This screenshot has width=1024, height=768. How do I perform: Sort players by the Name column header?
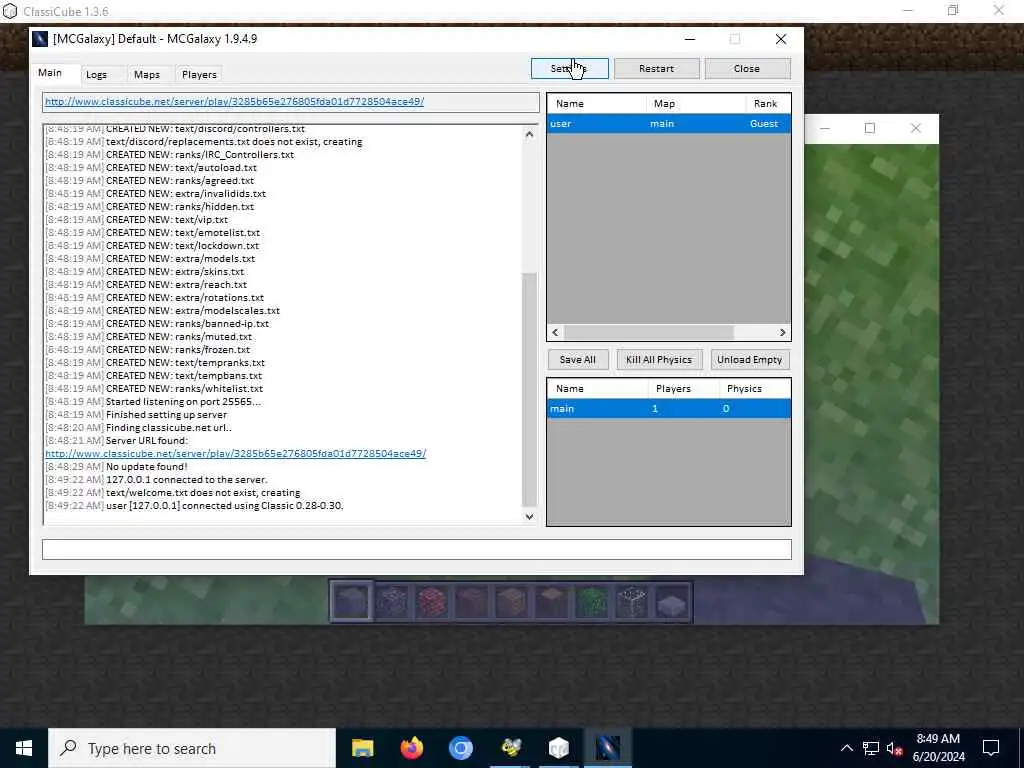597,103
